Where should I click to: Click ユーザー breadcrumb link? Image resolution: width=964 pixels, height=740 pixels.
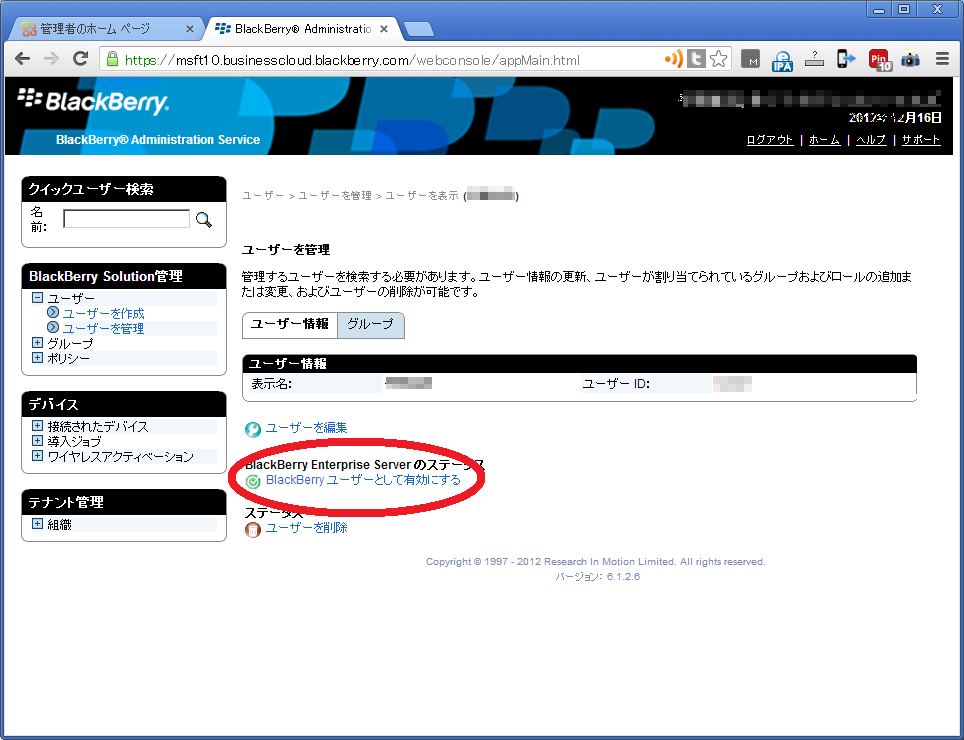pyautogui.click(x=263, y=195)
